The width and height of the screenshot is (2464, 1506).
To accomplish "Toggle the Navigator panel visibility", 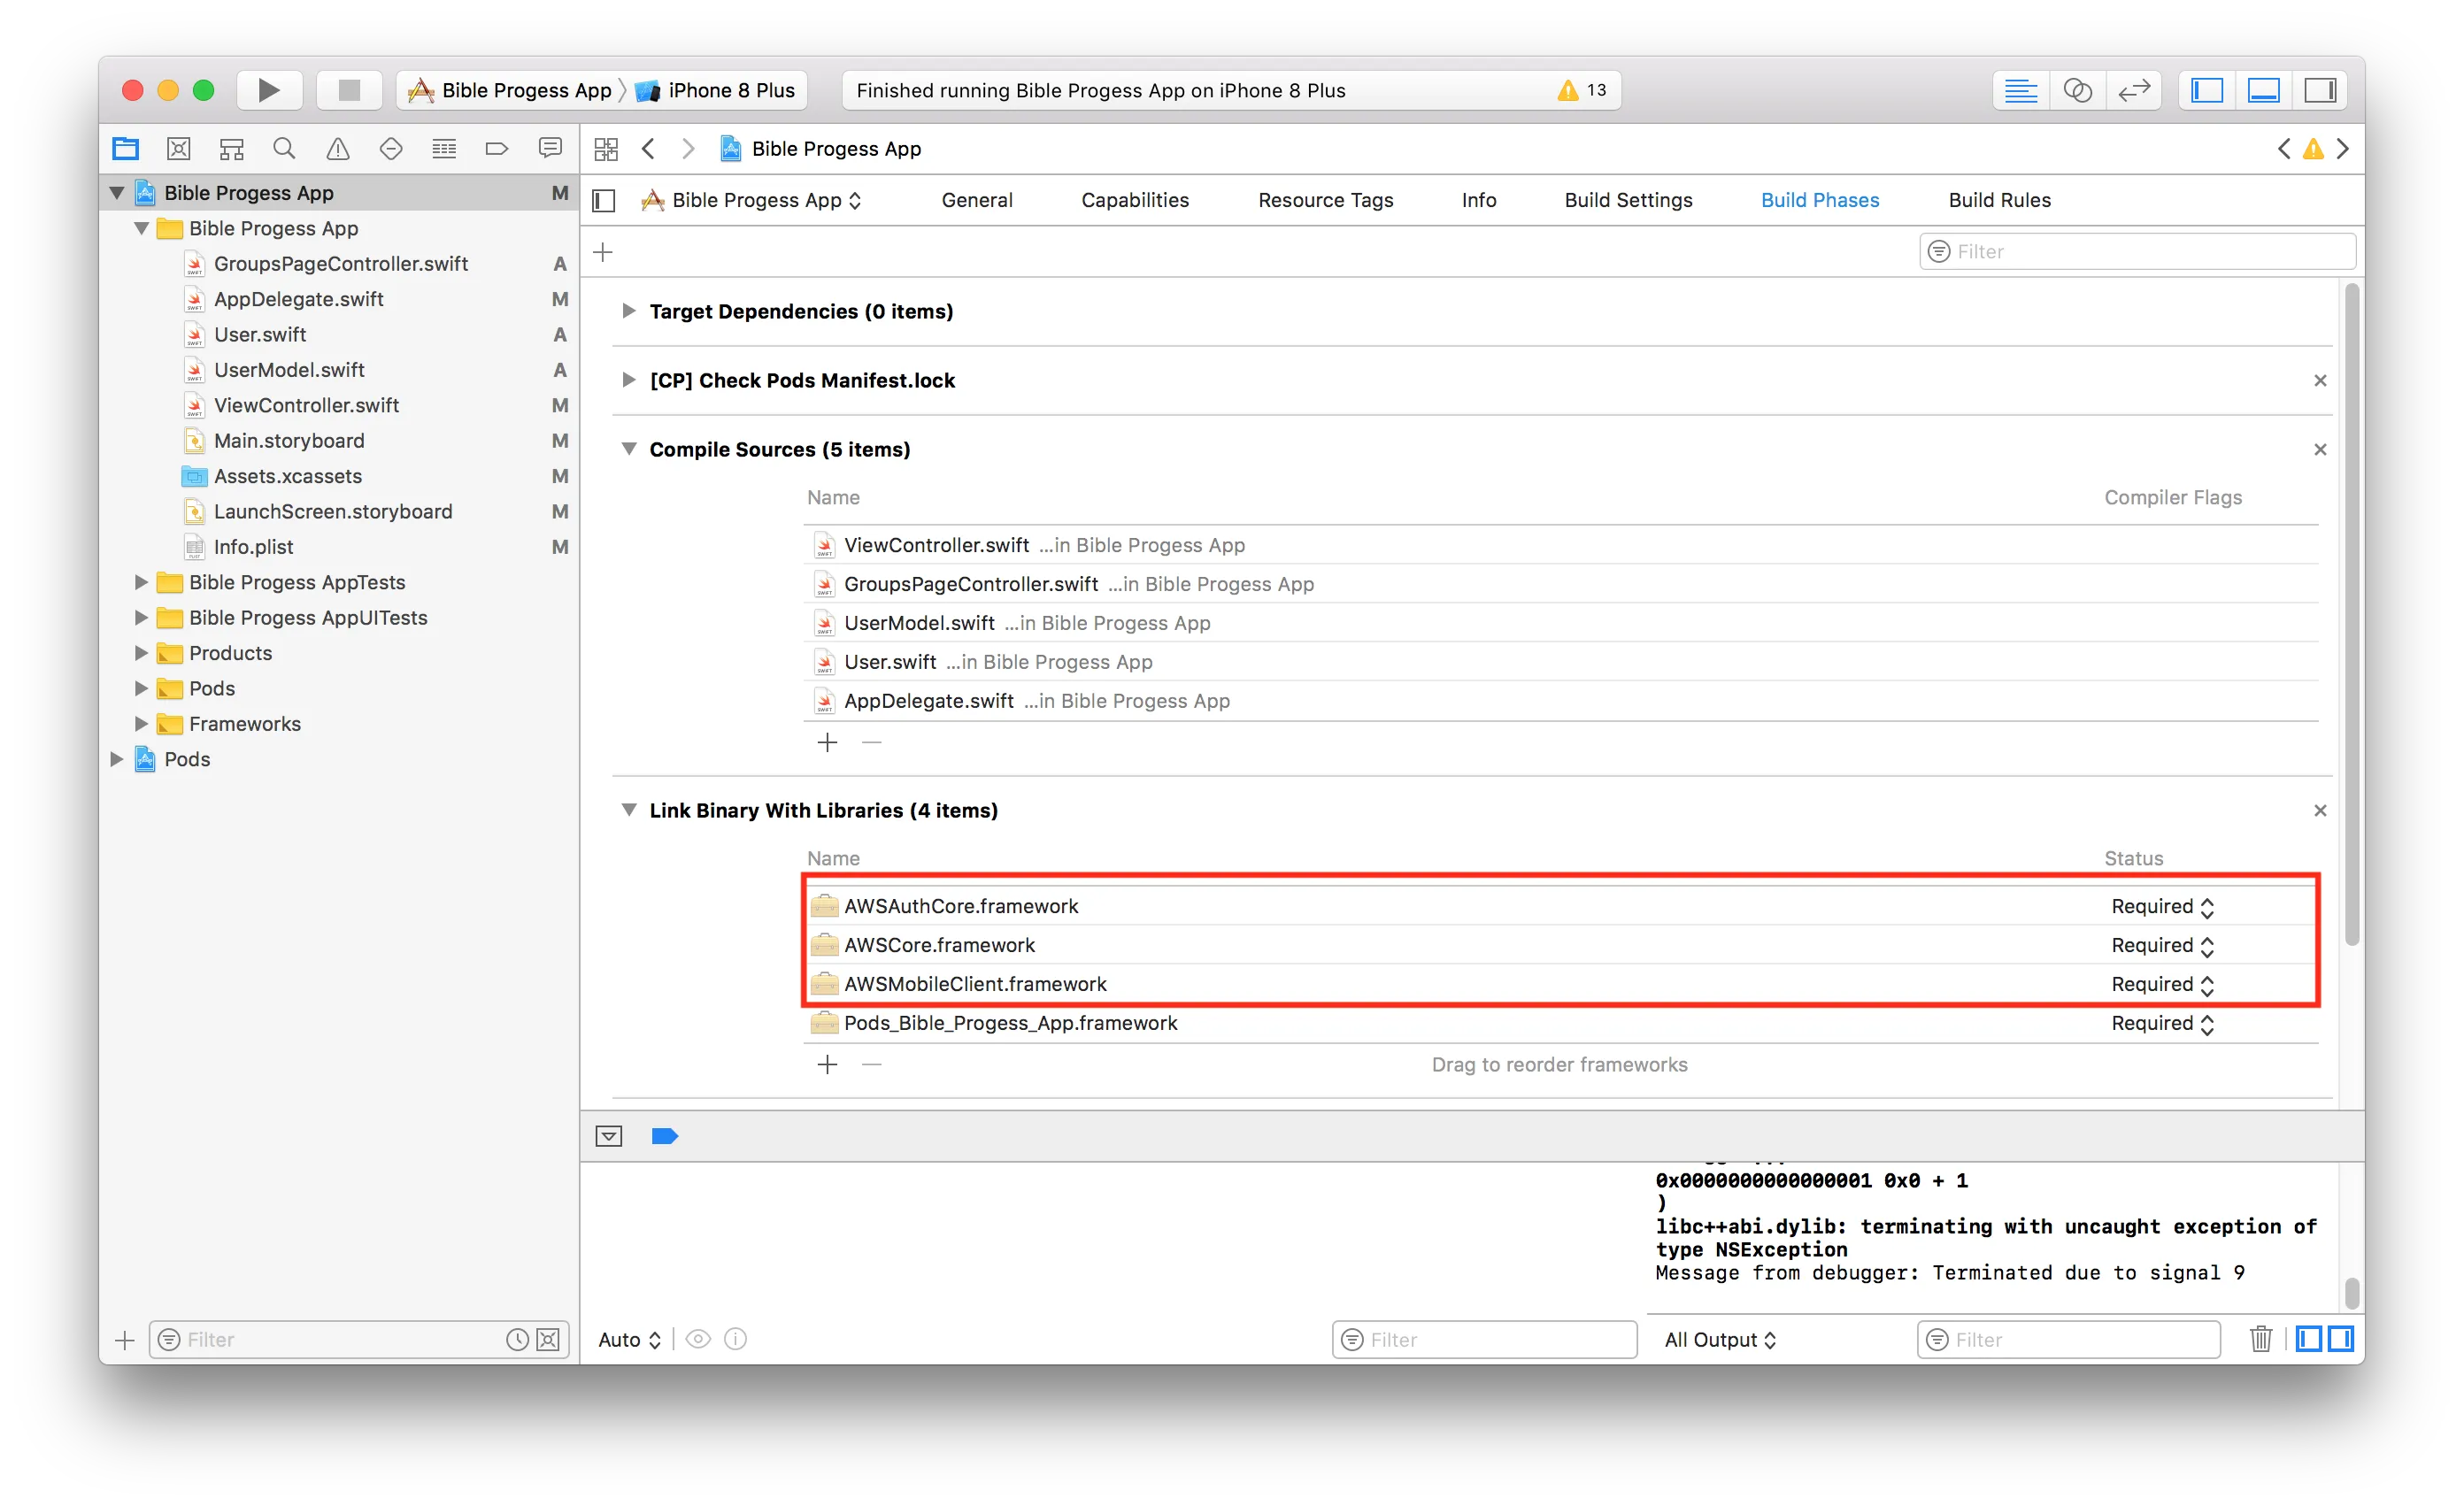I will coord(2207,90).
